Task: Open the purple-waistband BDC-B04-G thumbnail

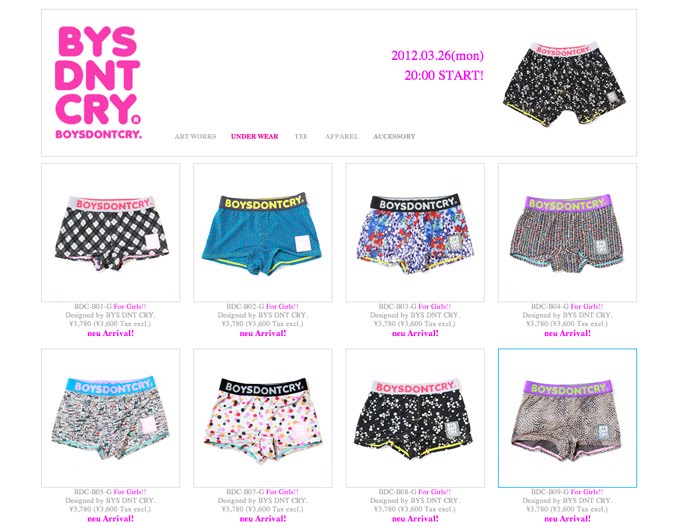Action: pos(567,232)
